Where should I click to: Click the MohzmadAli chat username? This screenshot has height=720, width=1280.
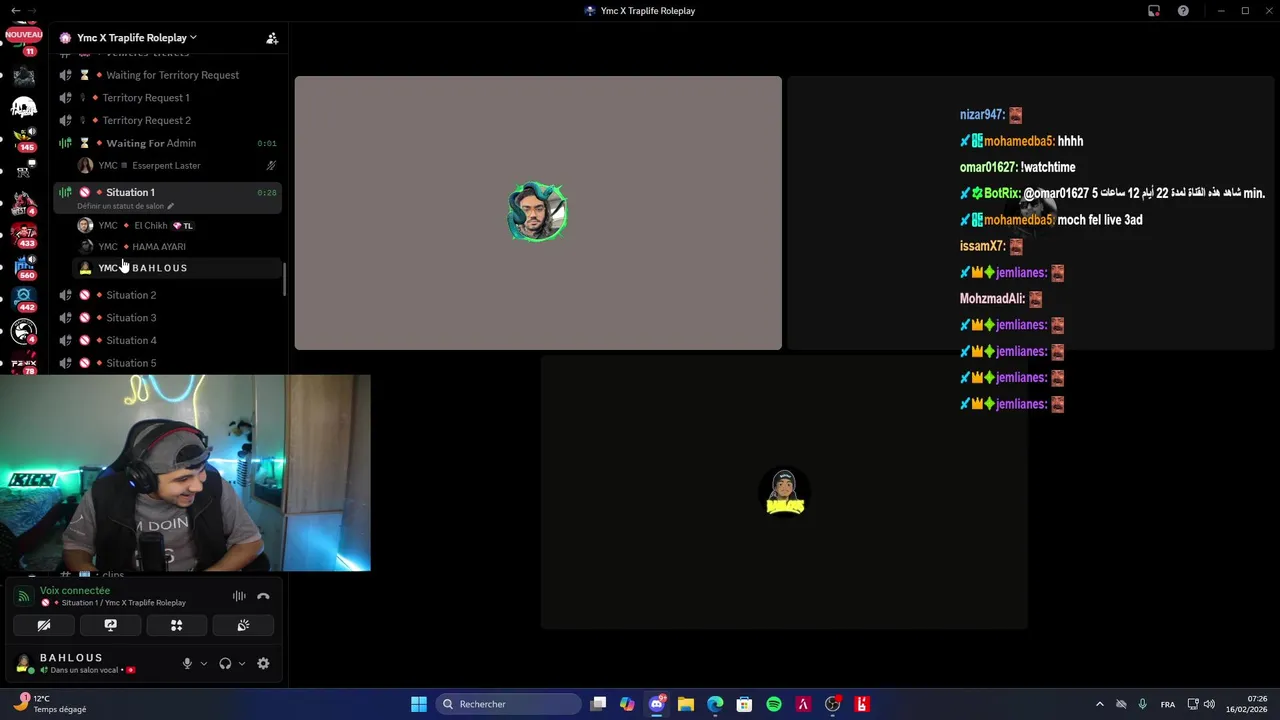pyautogui.click(x=992, y=299)
